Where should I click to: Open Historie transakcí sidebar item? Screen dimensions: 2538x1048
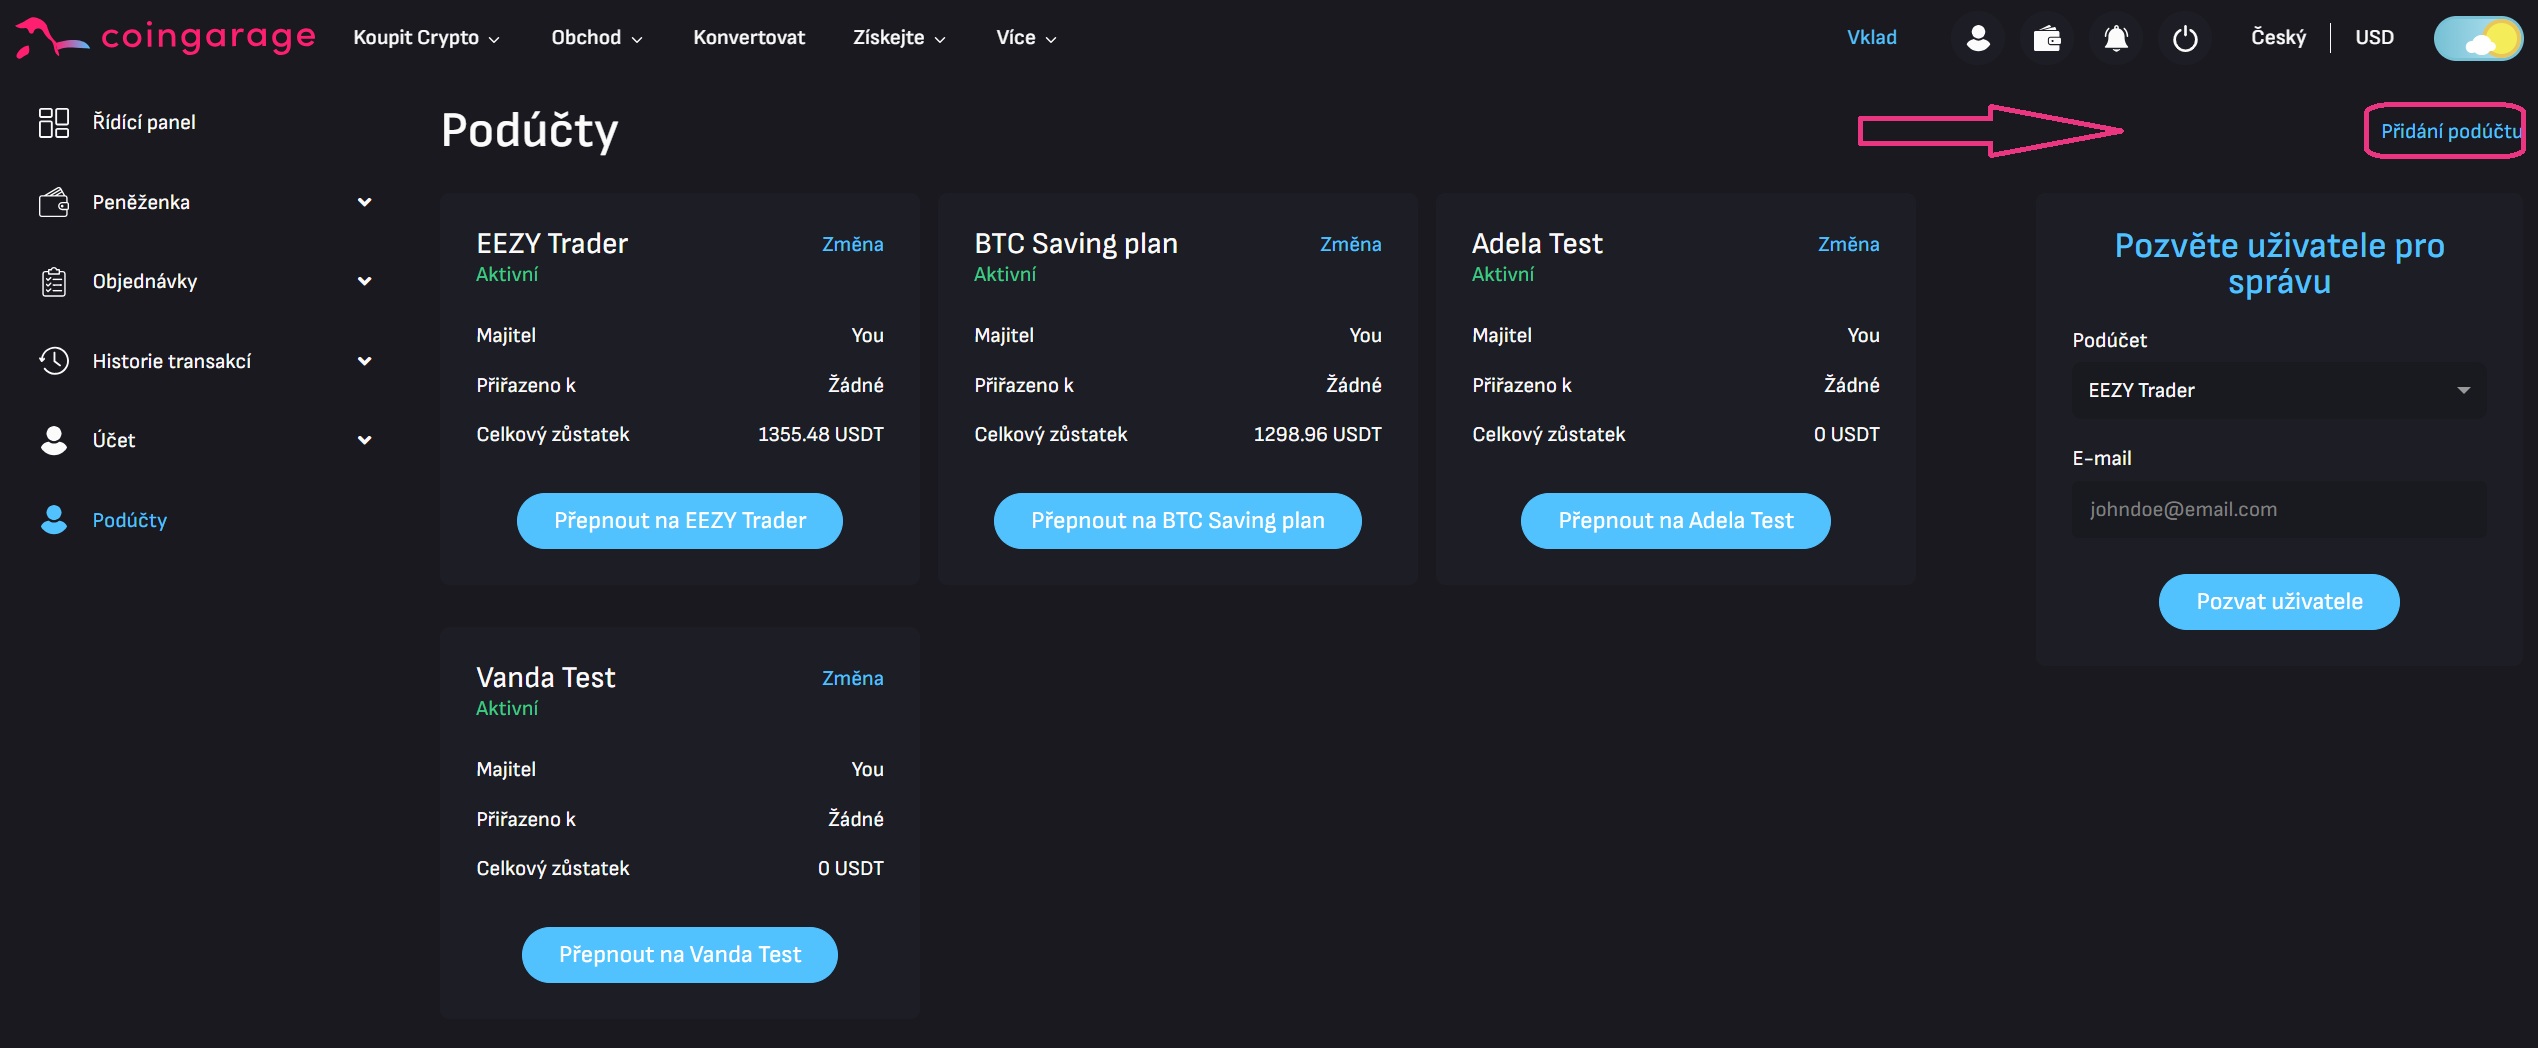coord(172,361)
